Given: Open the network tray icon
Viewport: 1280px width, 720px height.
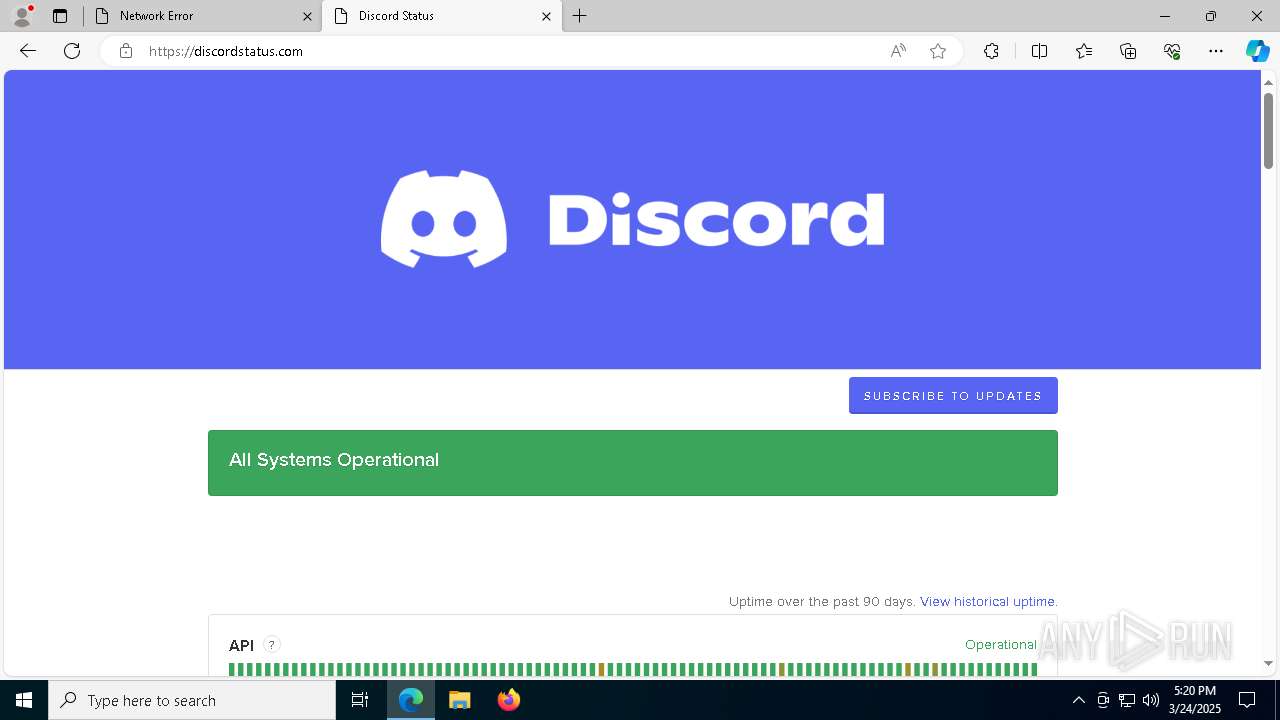Looking at the screenshot, I should coord(1127,700).
